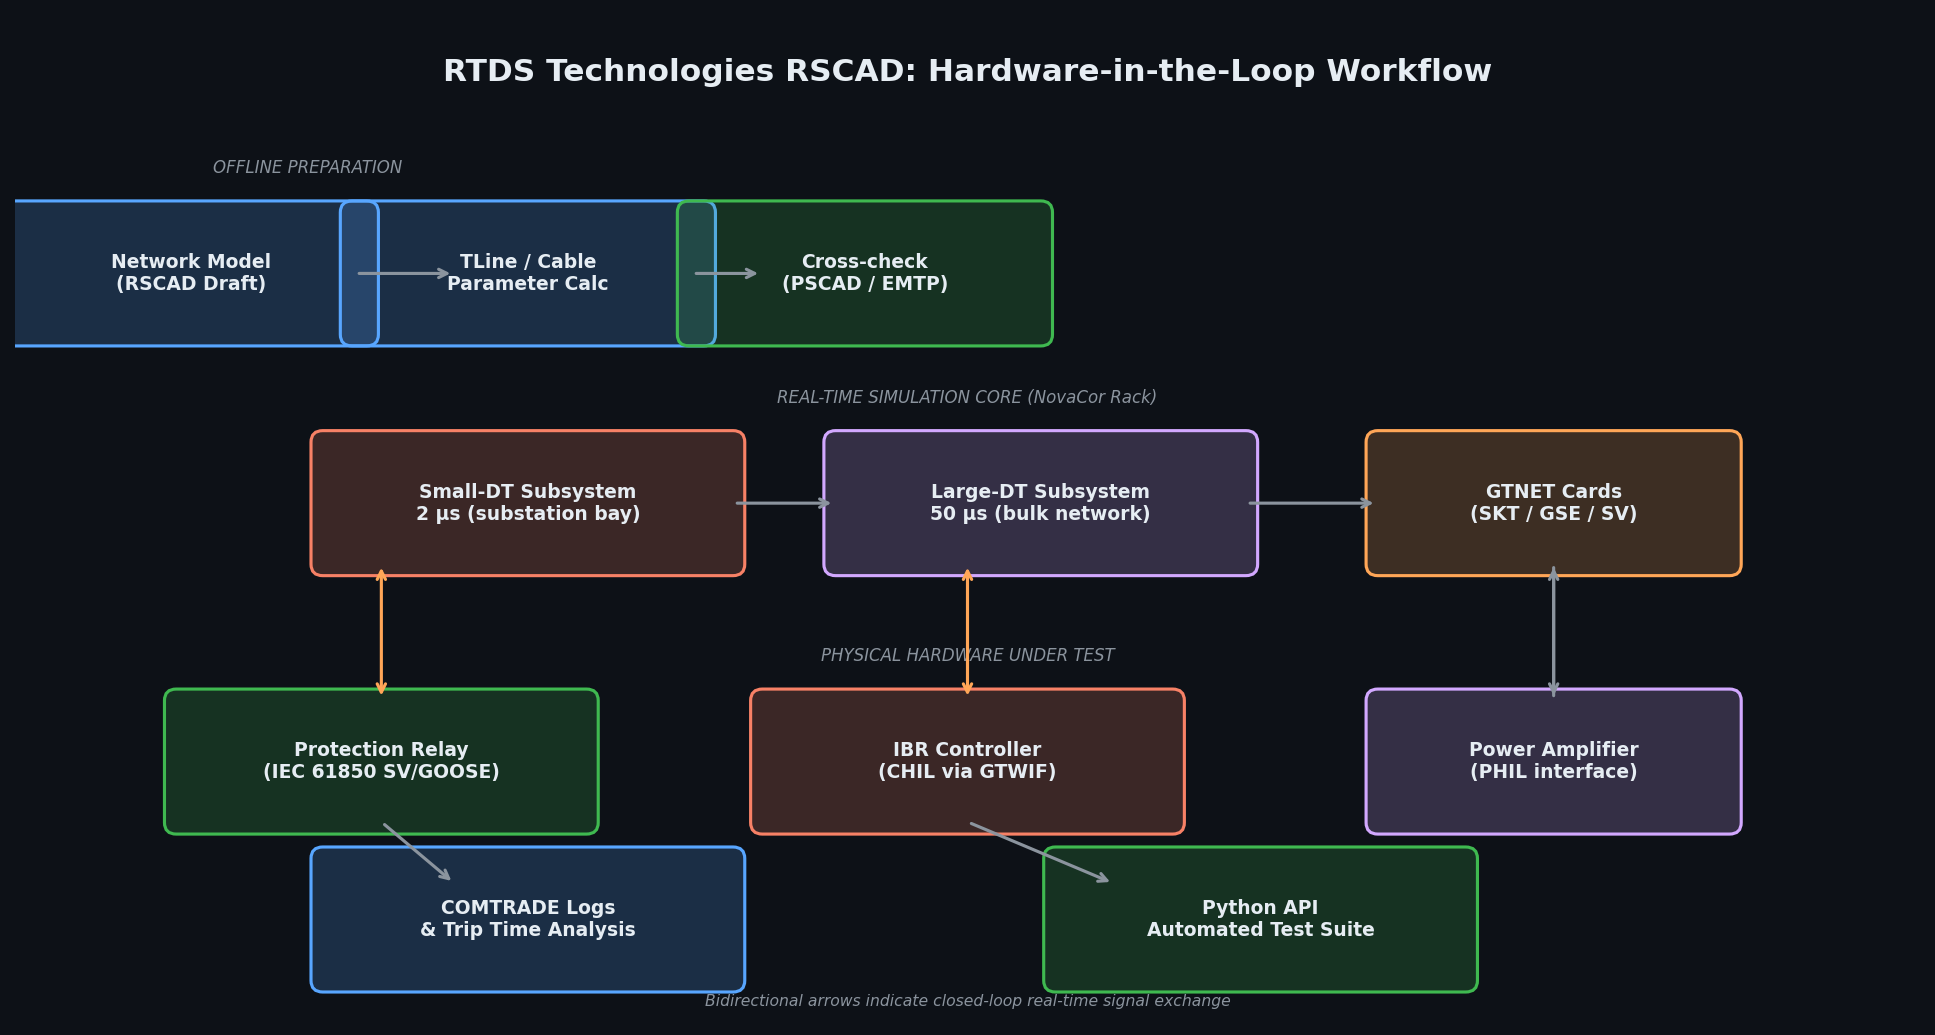Click the PHYSICAL HARDWARE UNDER TEST label
Image resolution: width=1935 pixels, height=1035 pixels.
(967, 656)
